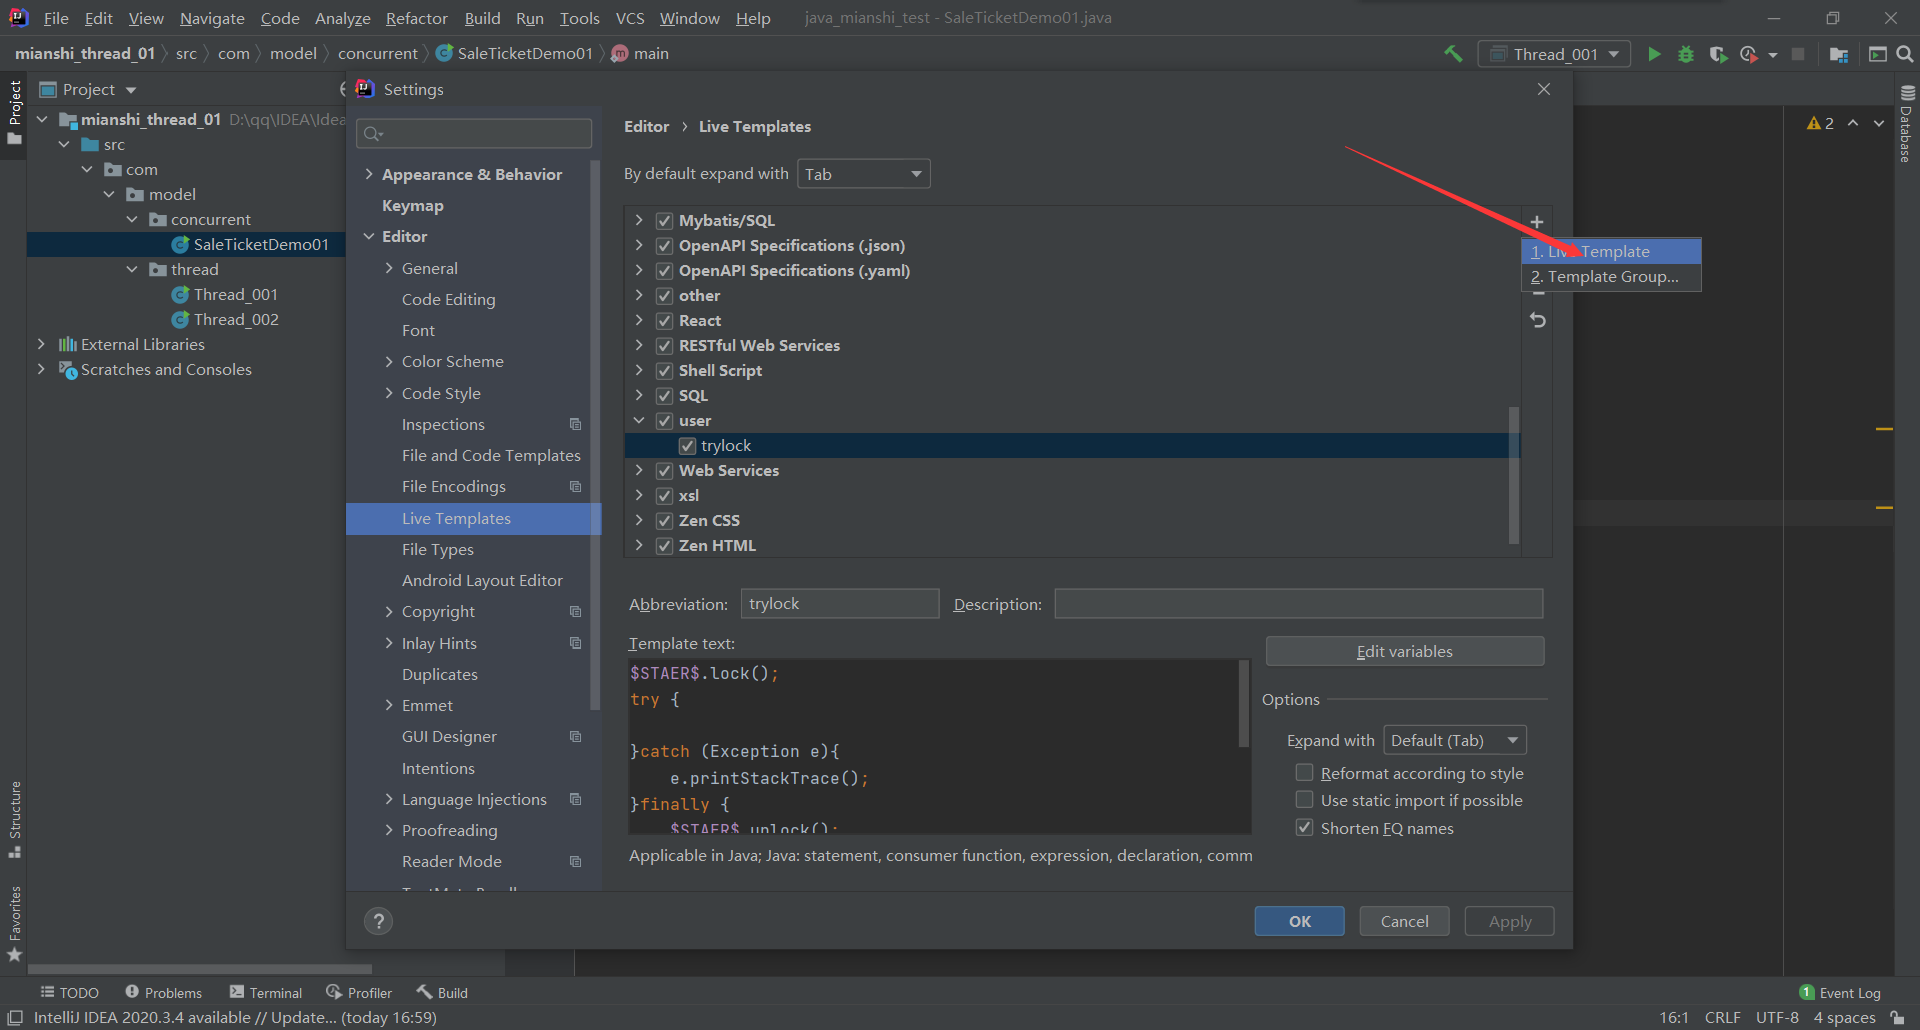Image resolution: width=1920 pixels, height=1030 pixels.
Task: Open the Refactor menu
Action: (x=416, y=18)
